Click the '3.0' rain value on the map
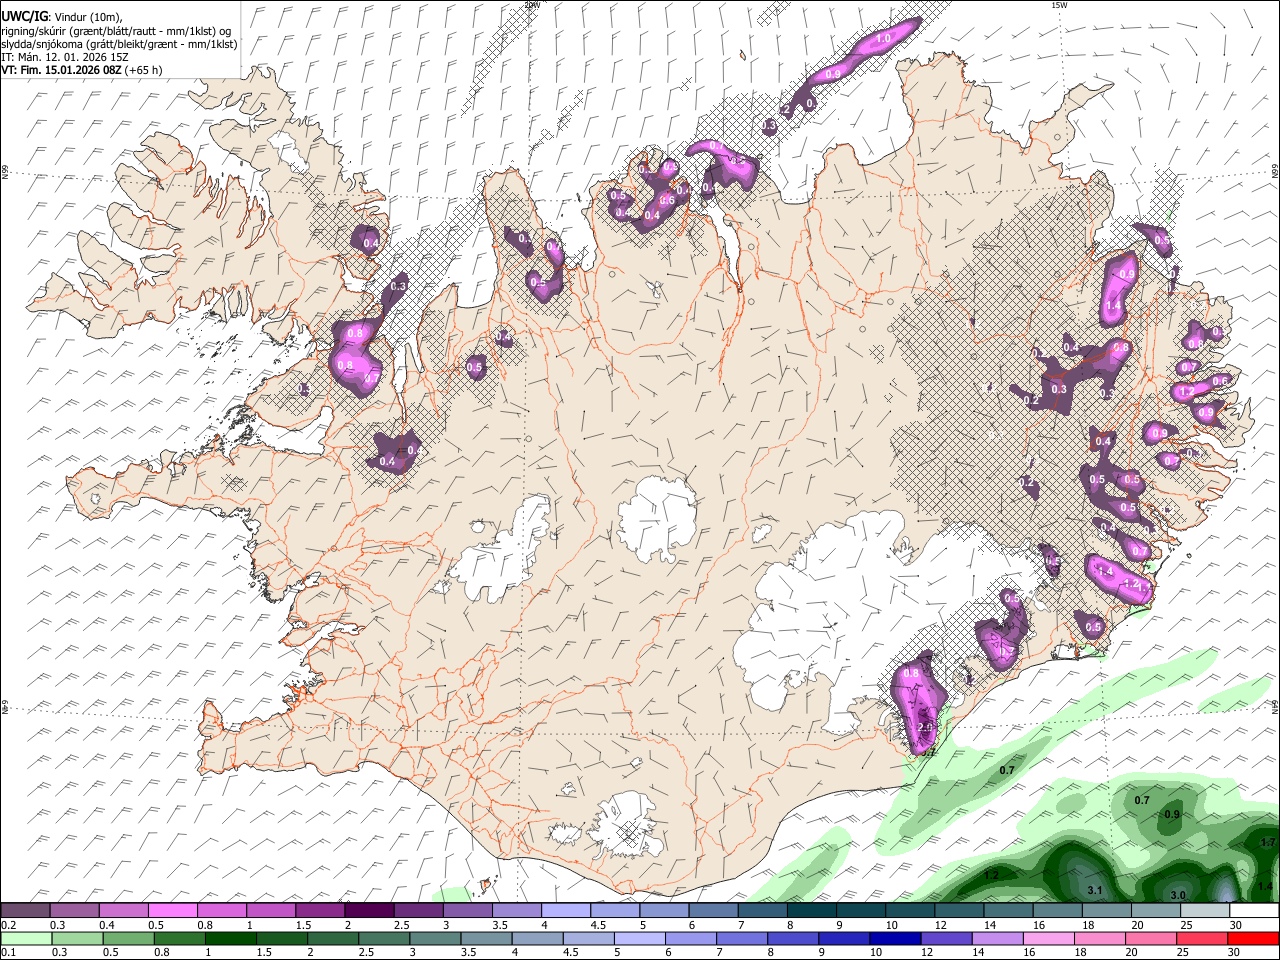 click(1178, 895)
